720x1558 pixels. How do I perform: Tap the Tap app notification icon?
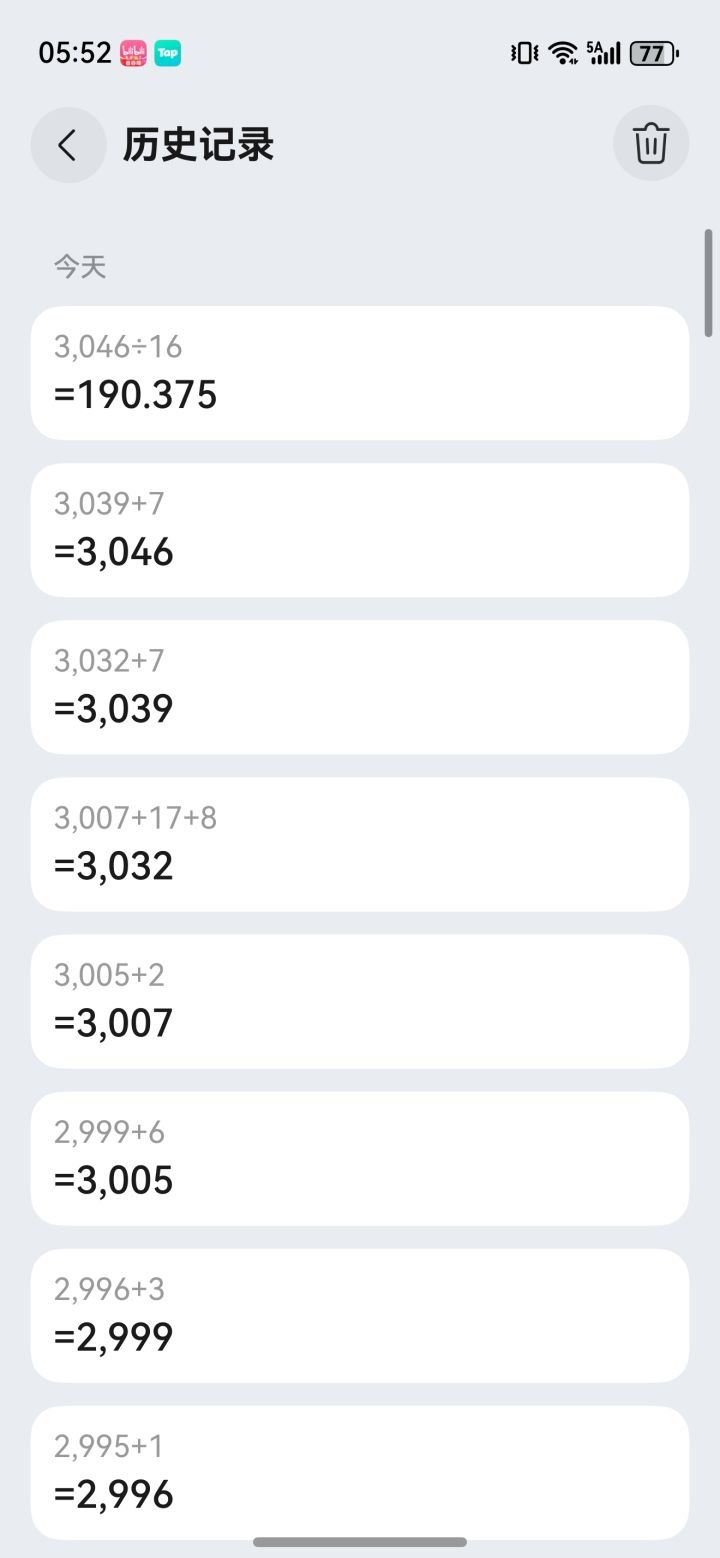168,53
